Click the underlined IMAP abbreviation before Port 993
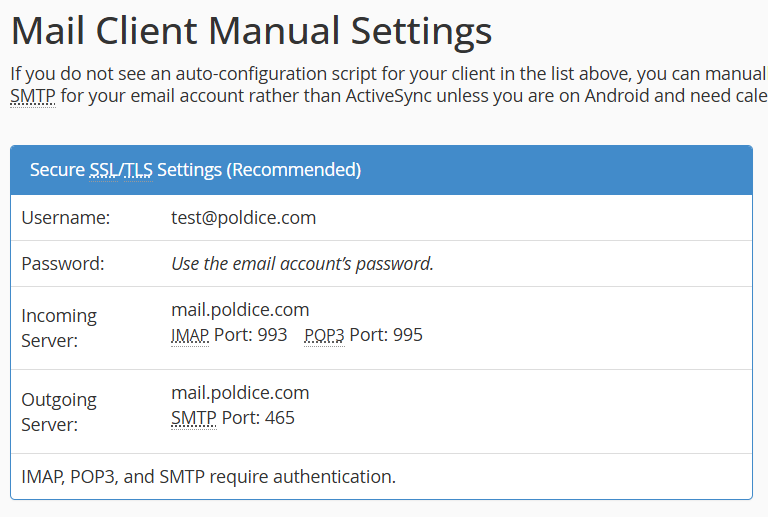This screenshot has height=517, width=768. 190,335
